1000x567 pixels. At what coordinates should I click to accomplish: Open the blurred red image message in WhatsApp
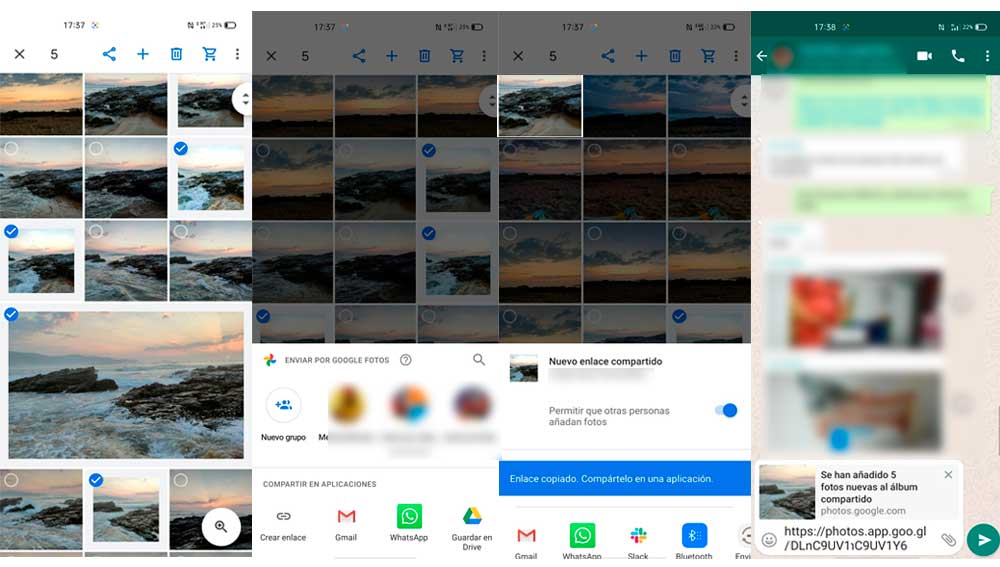[x=855, y=310]
